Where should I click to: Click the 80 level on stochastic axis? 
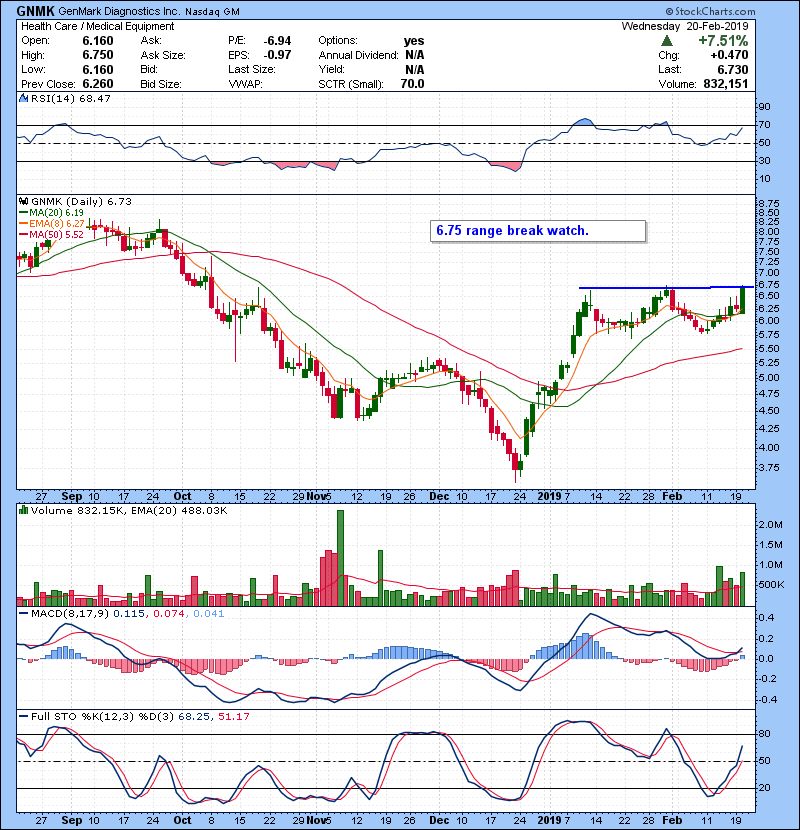pyautogui.click(x=765, y=734)
